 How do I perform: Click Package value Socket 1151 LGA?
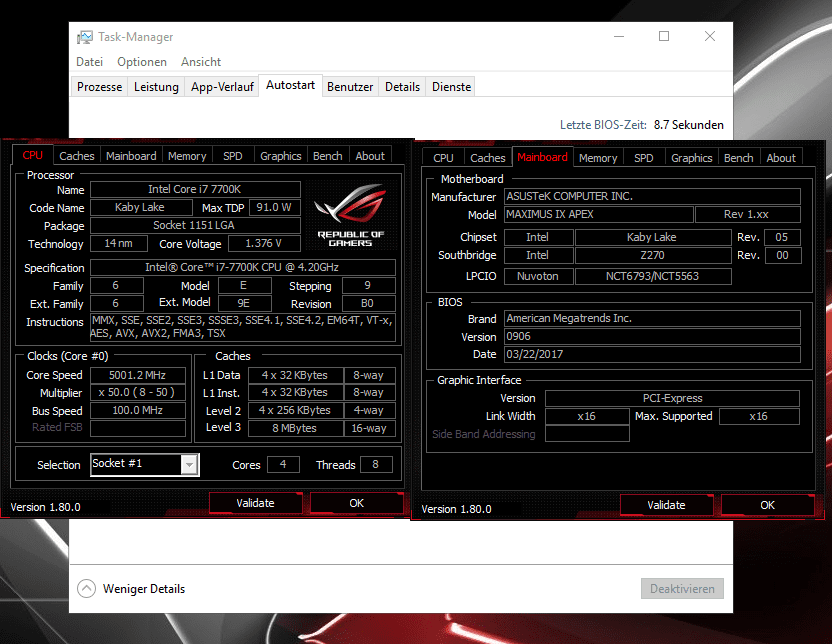coord(195,225)
